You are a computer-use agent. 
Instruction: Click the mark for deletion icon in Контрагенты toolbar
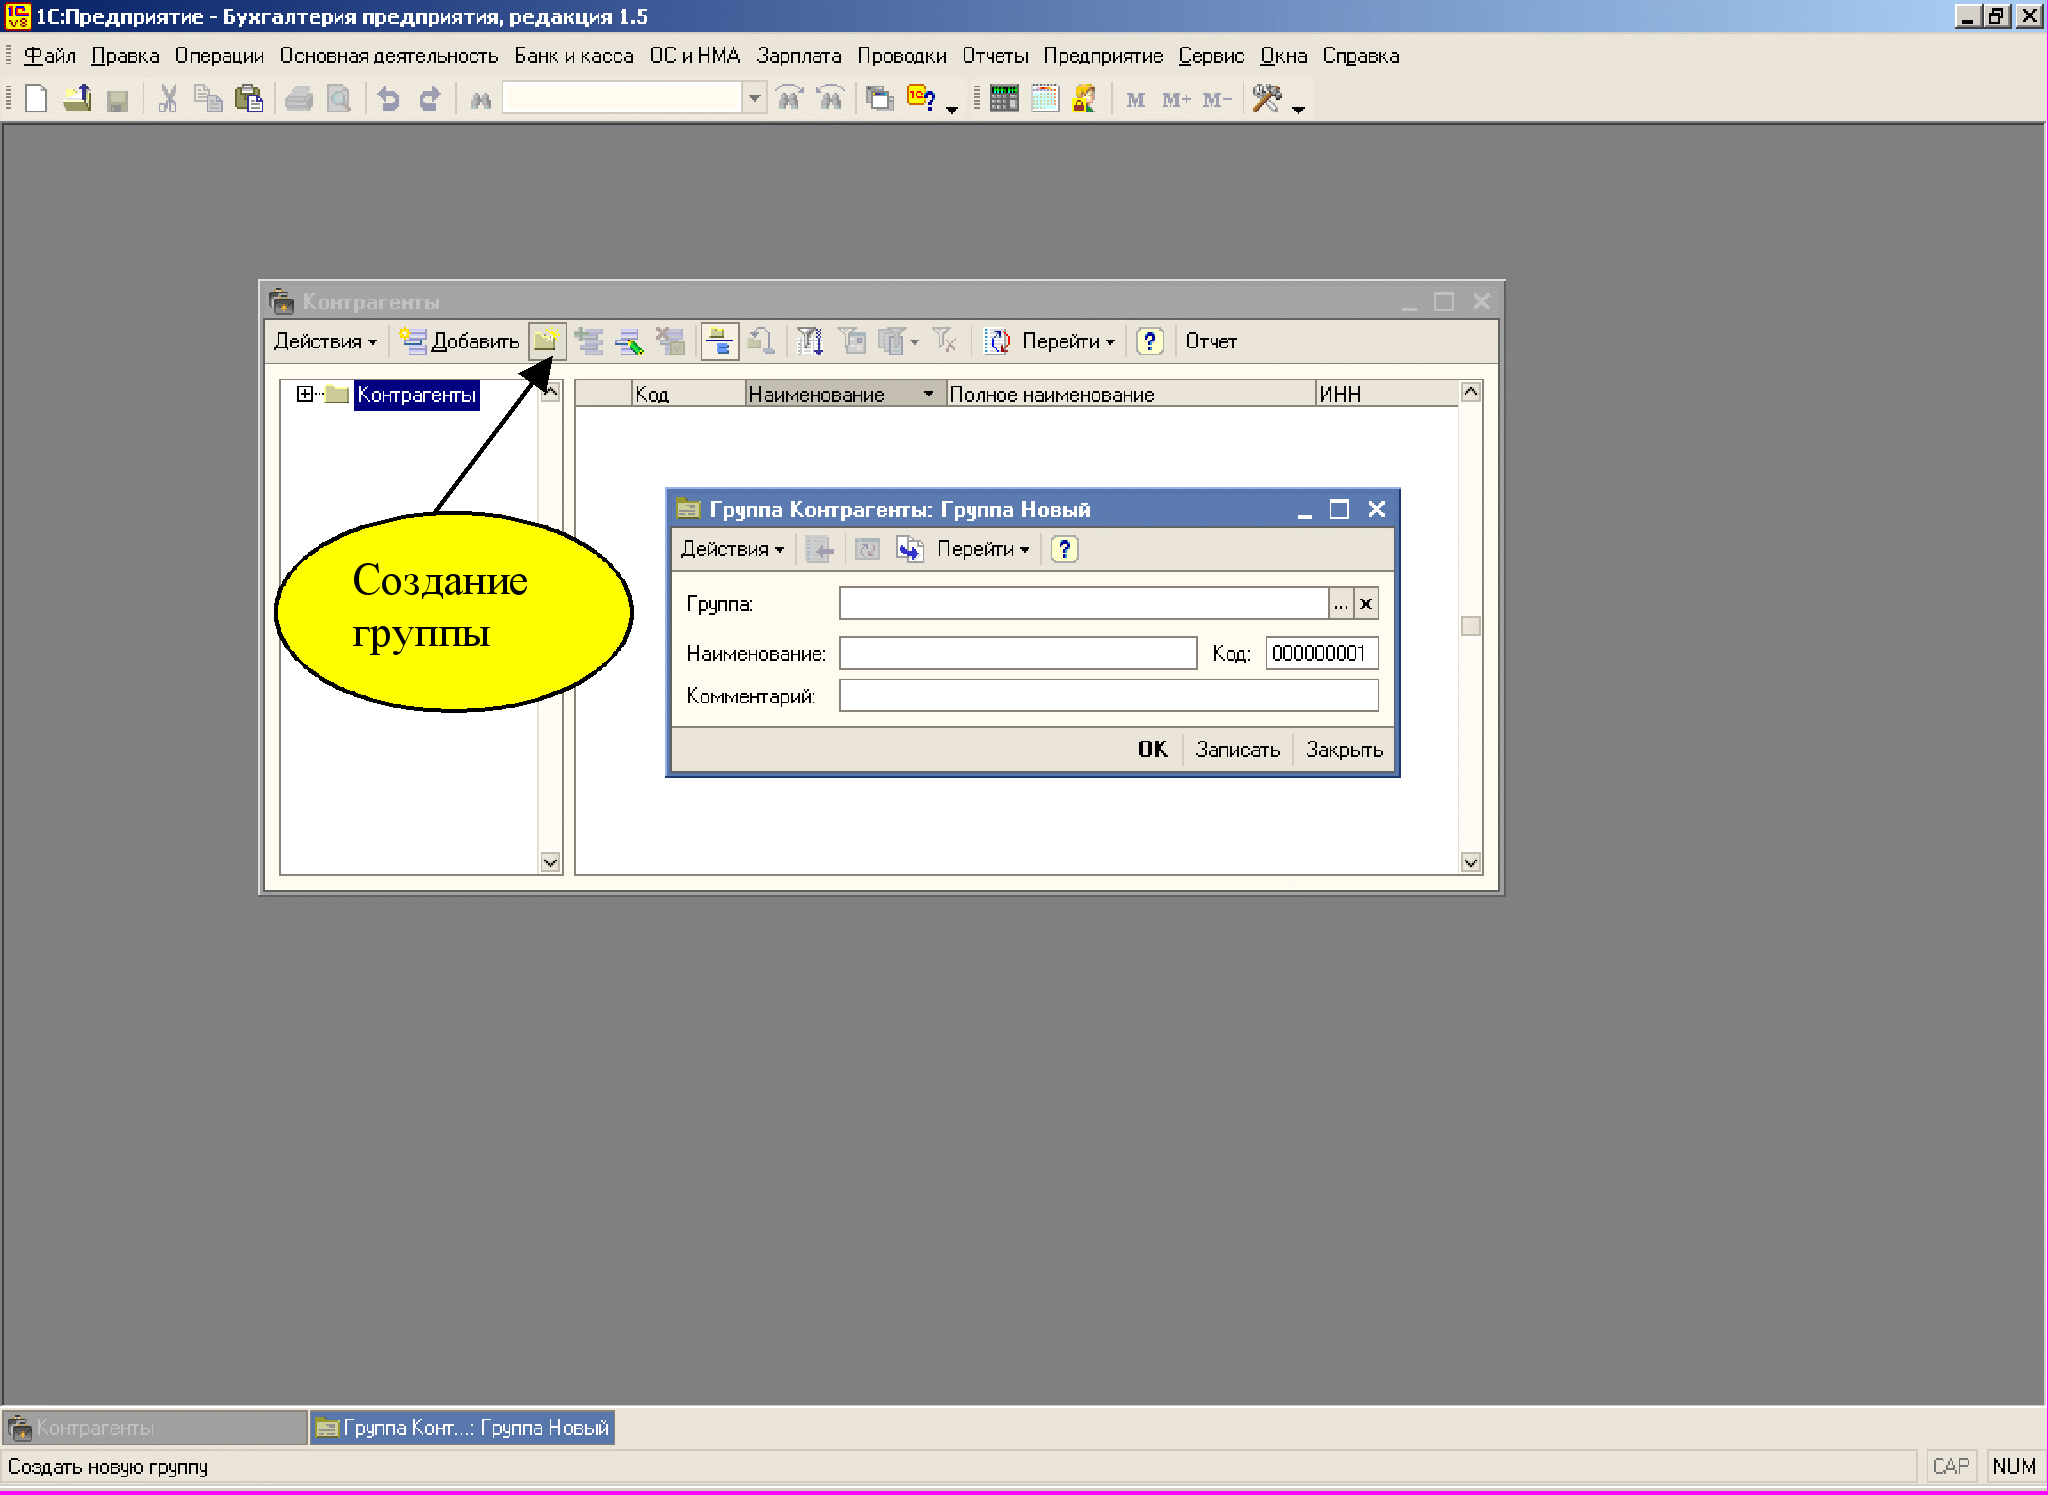point(670,342)
